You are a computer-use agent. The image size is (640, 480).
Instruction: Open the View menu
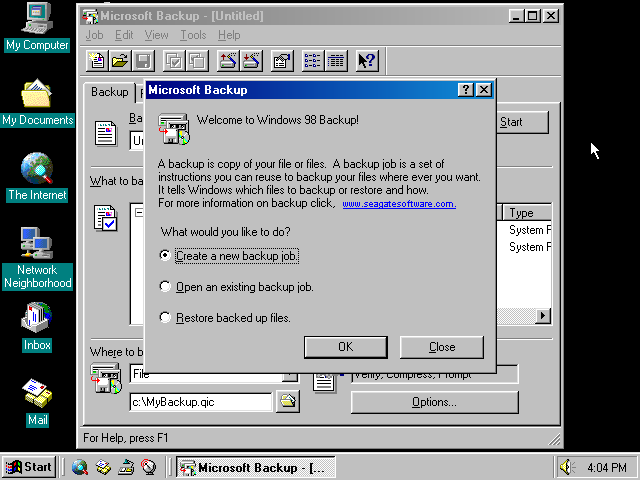156,35
